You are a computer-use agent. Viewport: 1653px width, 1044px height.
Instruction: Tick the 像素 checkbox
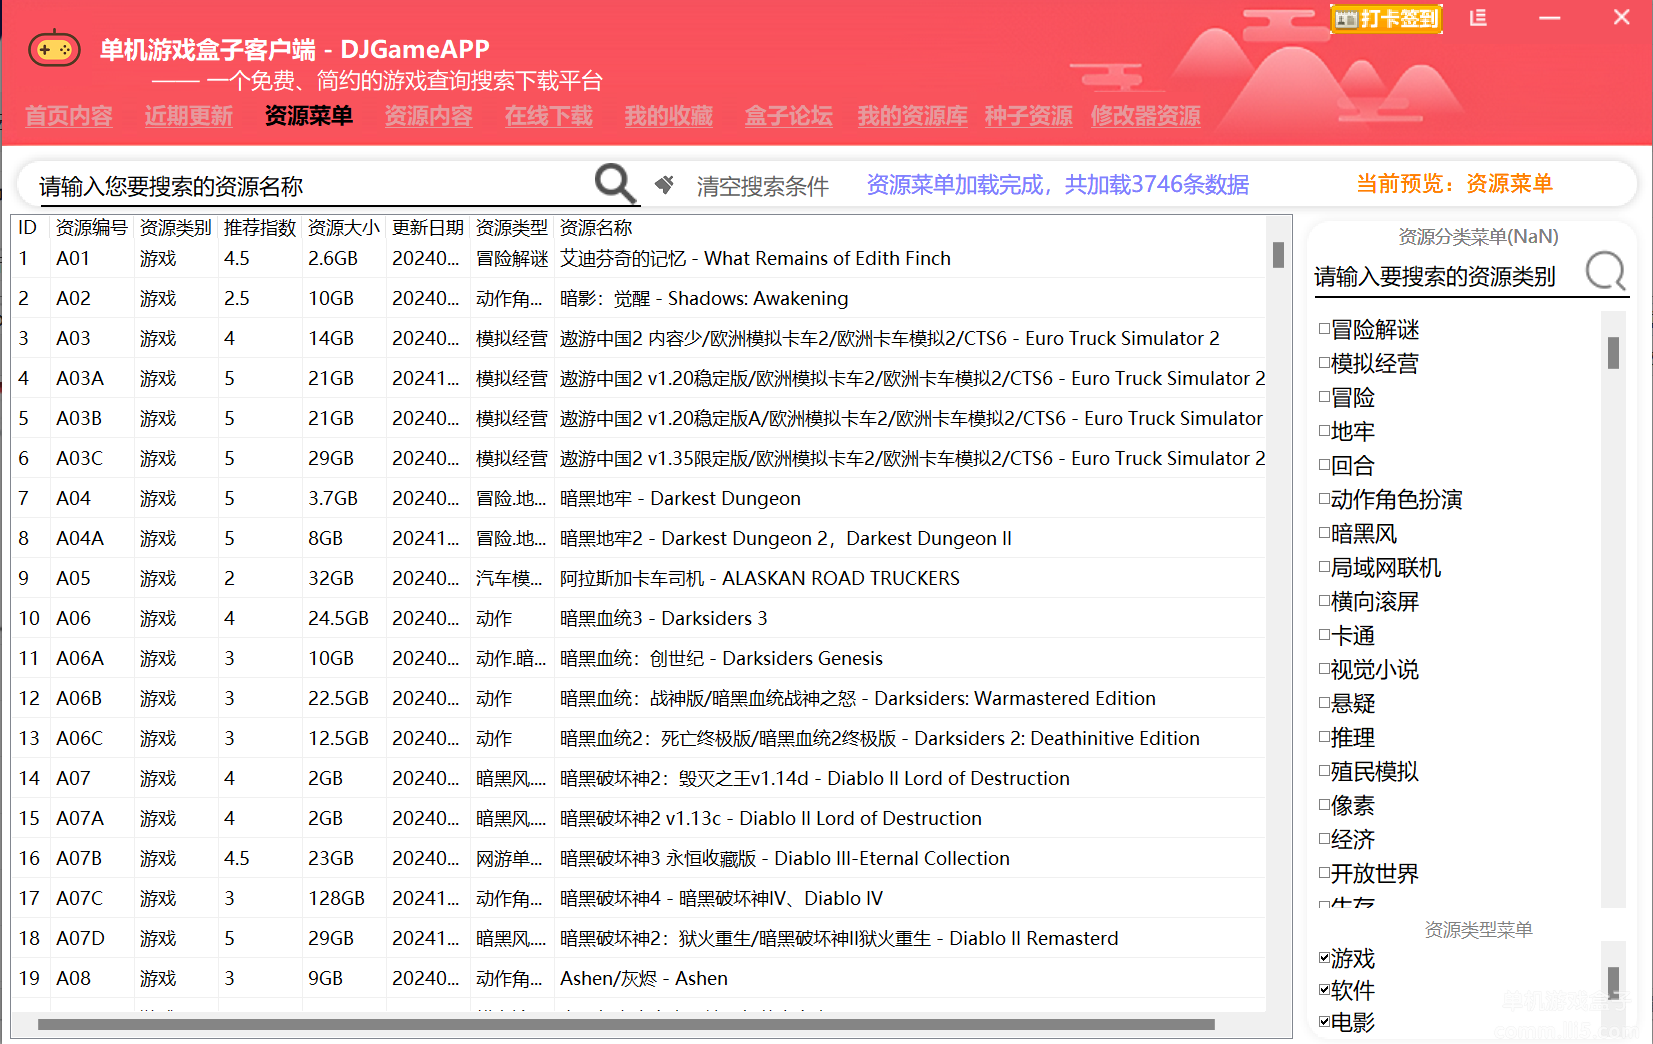[x=1324, y=804]
